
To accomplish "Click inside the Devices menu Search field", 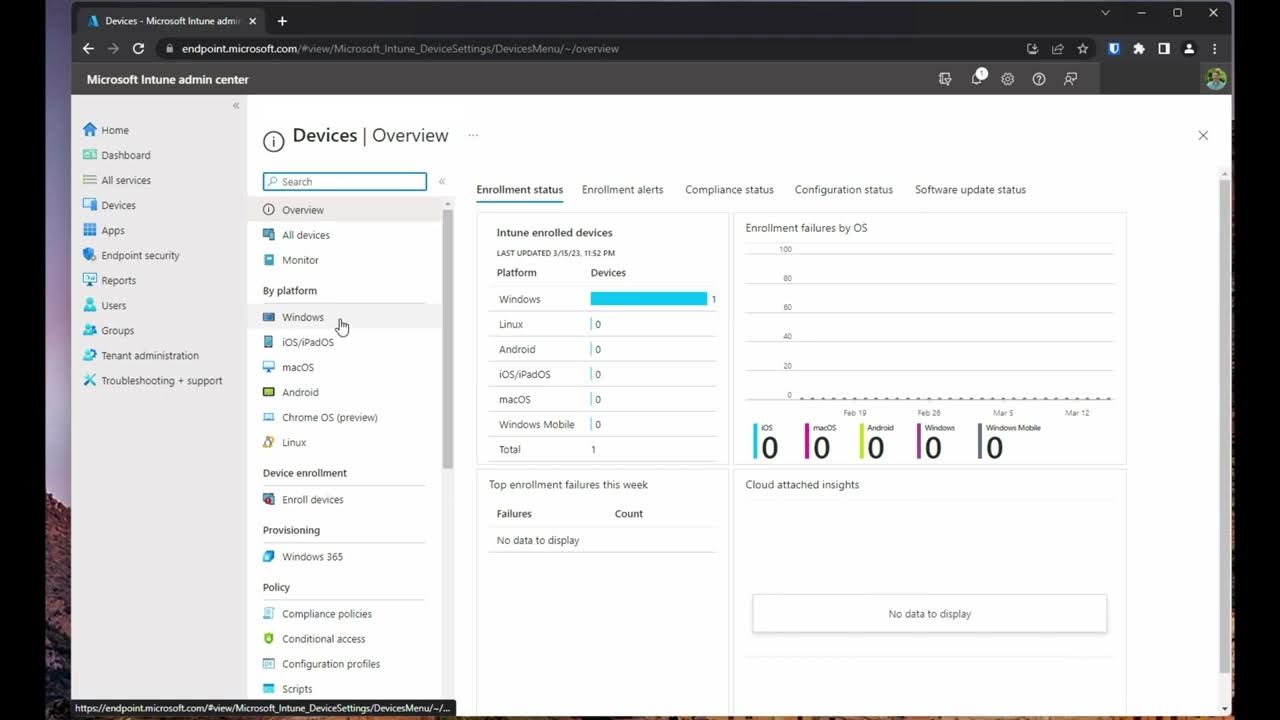I will 345,181.
